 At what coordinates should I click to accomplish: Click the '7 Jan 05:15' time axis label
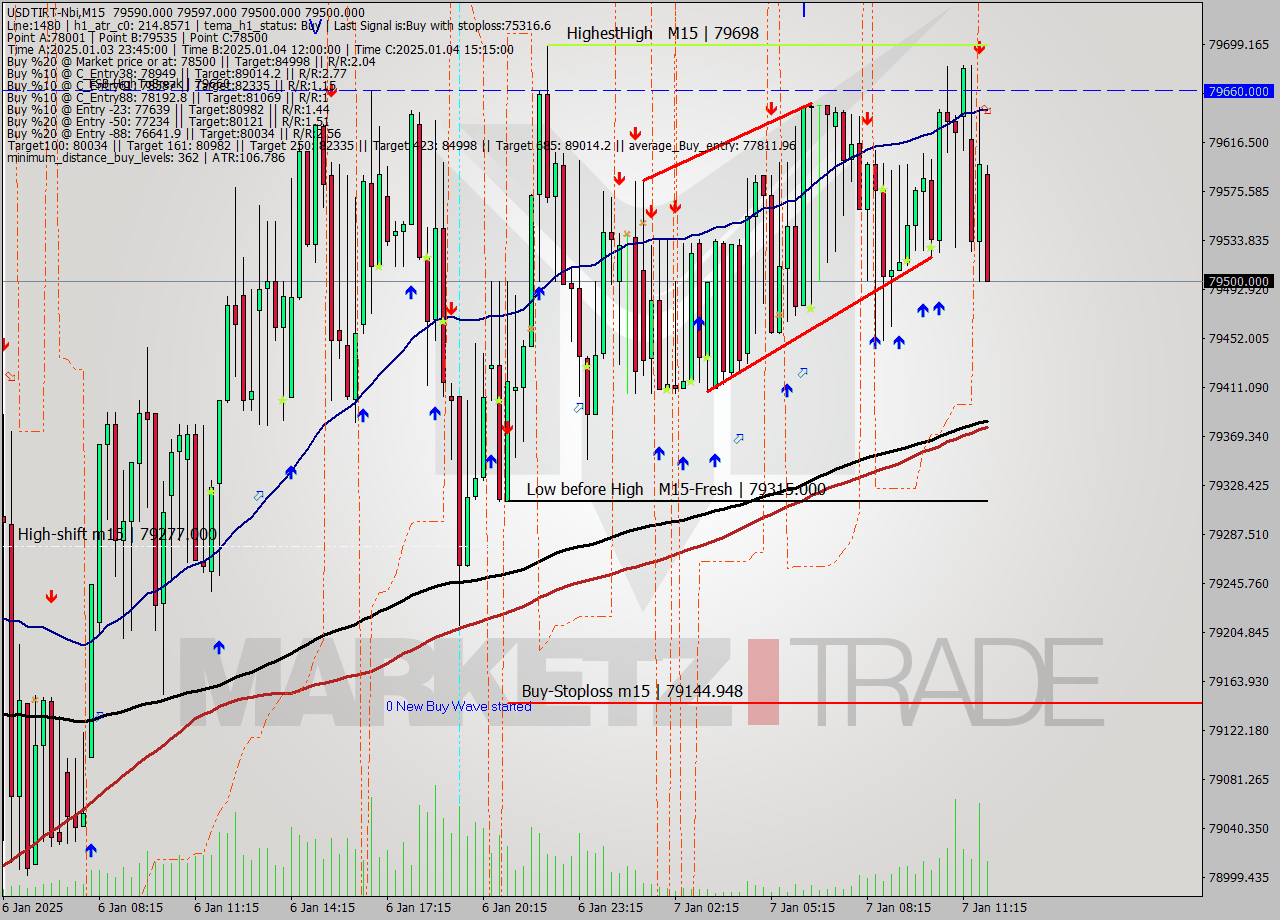pyautogui.click(x=802, y=908)
